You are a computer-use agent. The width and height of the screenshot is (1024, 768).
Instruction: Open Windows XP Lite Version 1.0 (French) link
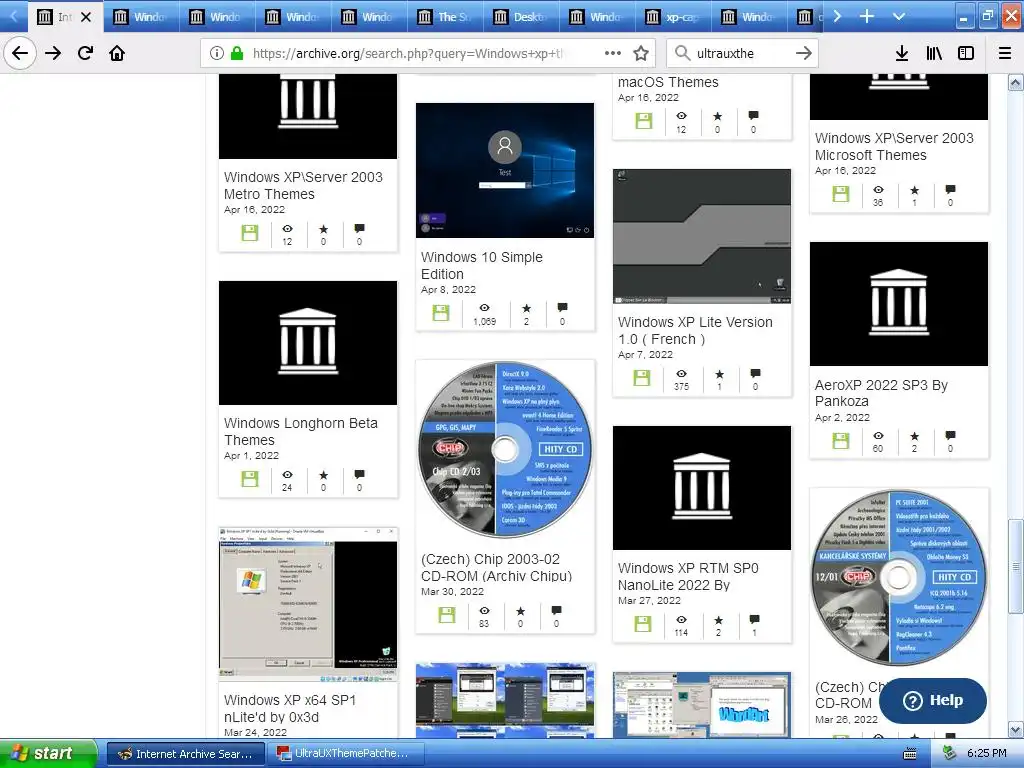(695, 330)
